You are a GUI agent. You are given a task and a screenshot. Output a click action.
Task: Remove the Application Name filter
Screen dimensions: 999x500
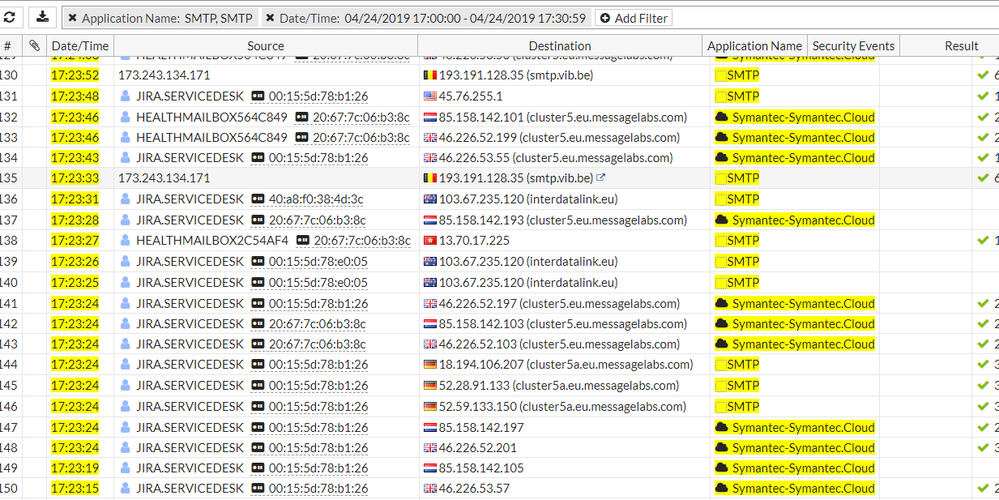click(72, 18)
